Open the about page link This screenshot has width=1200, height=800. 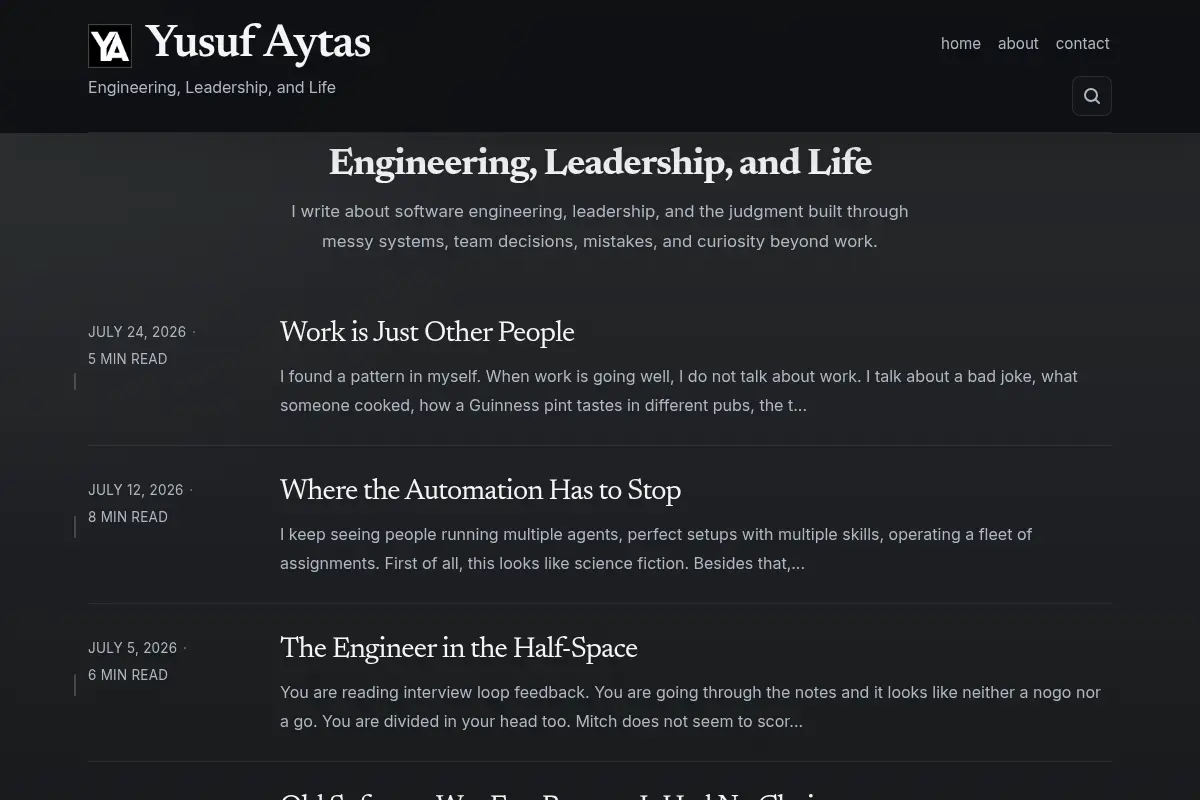(1018, 44)
